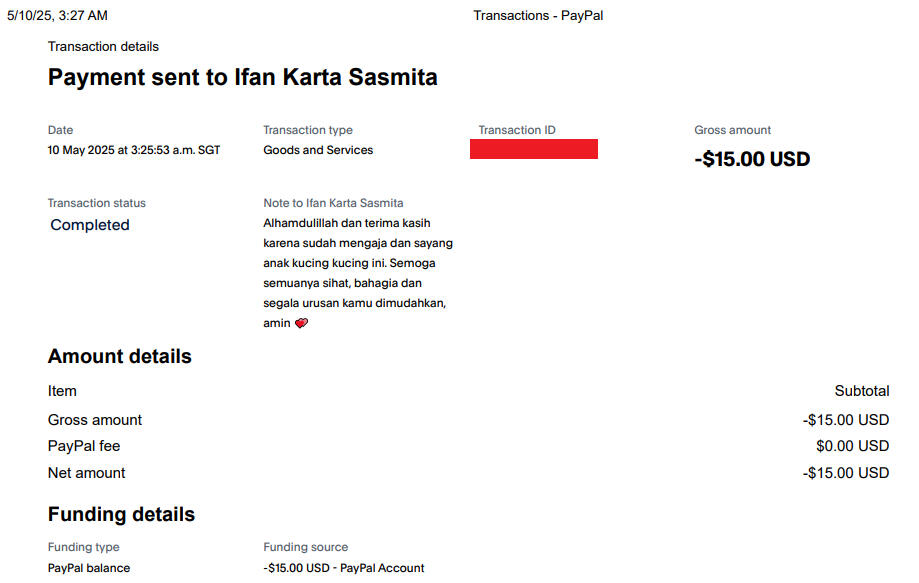Screen dimensions: 919x583
Task: Click the "Completed" transaction status
Action: 90,225
